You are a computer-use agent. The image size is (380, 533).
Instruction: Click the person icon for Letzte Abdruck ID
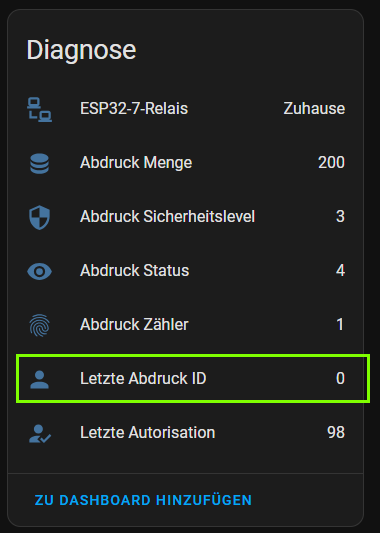[x=39, y=379]
